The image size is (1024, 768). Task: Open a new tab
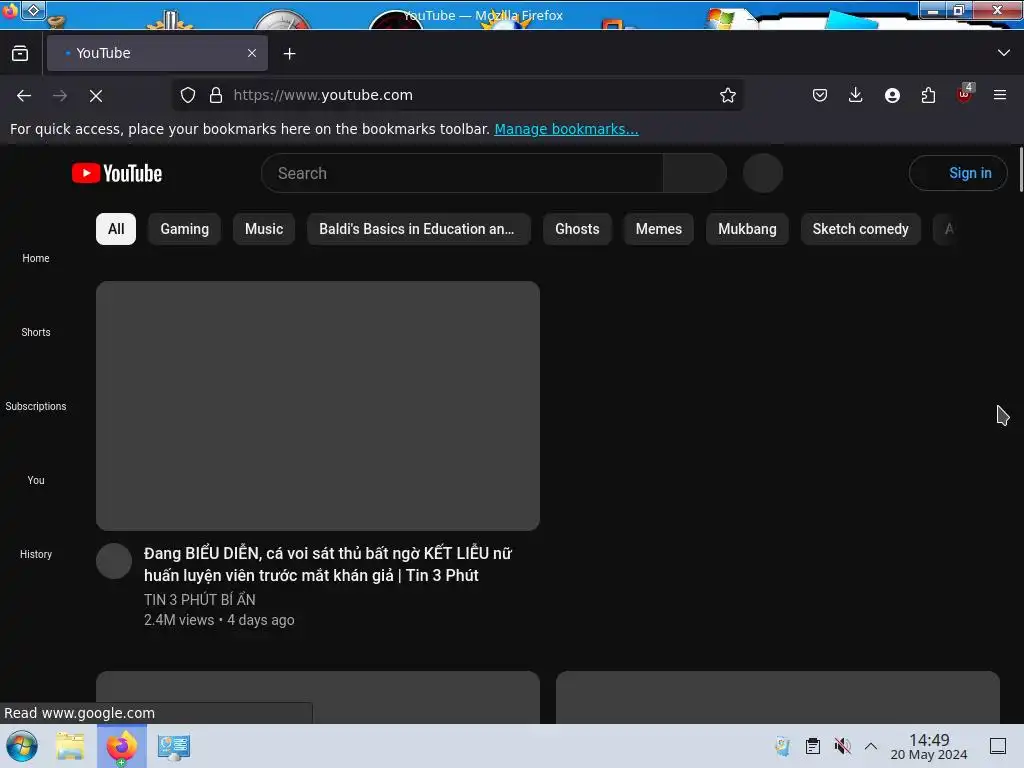tap(289, 54)
